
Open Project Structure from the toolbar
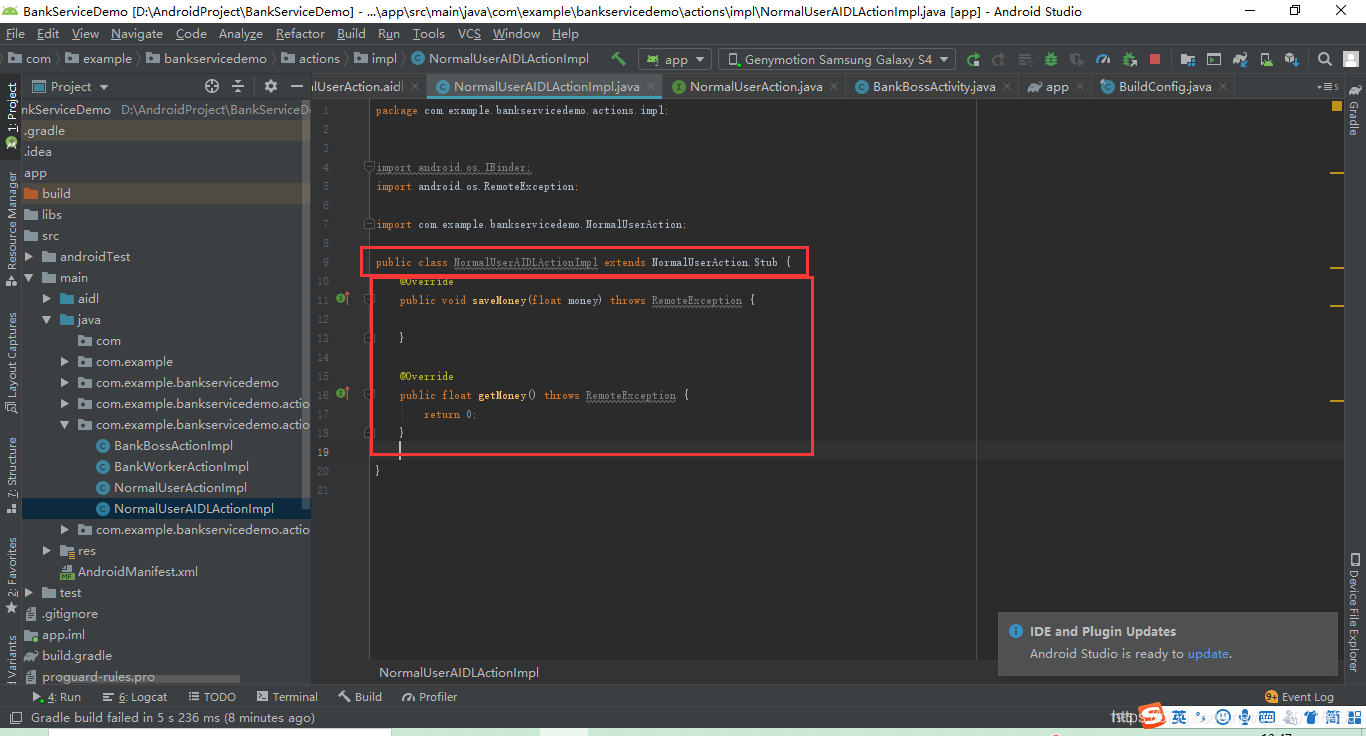click(x=1187, y=59)
